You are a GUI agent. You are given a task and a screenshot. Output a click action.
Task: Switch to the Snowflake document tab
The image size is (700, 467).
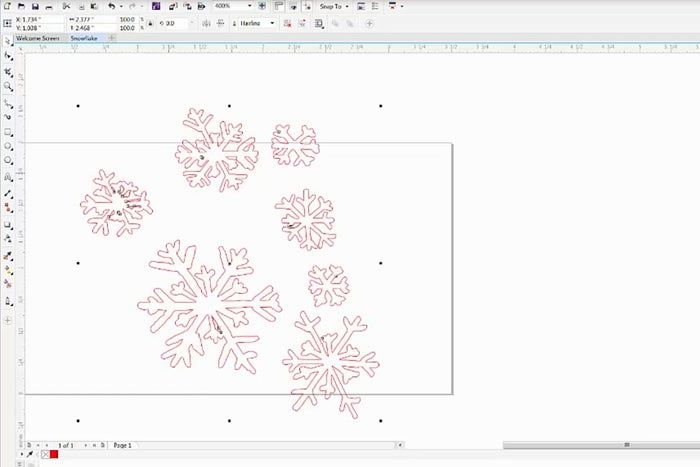click(84, 38)
